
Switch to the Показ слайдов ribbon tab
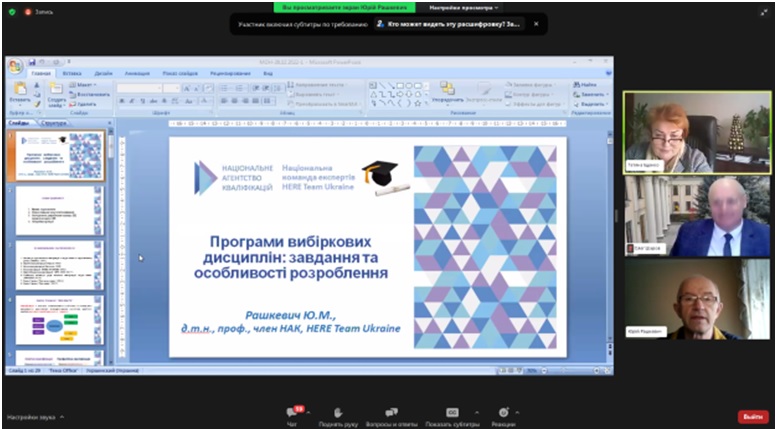point(180,73)
